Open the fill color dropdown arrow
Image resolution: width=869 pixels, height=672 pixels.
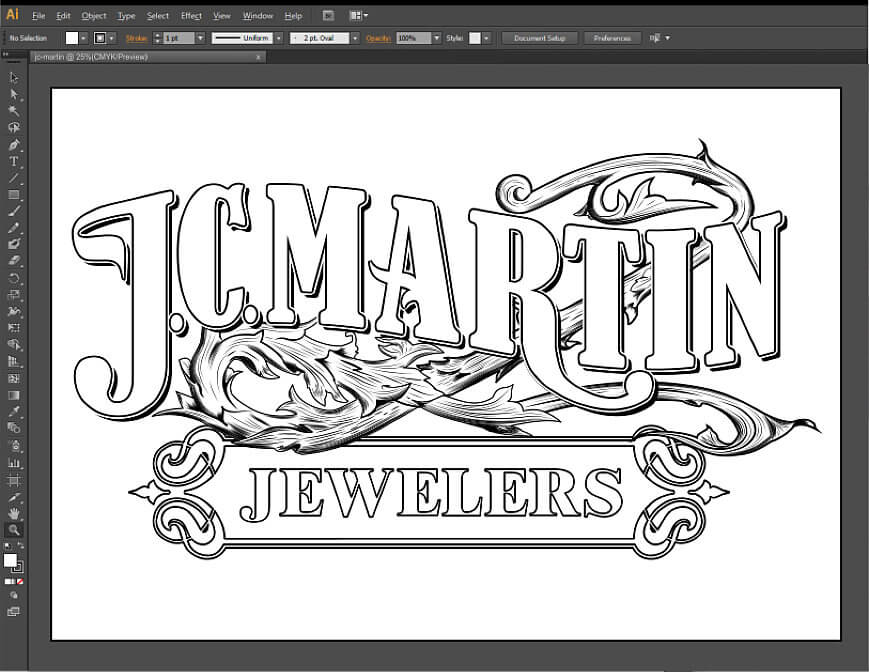(83, 38)
